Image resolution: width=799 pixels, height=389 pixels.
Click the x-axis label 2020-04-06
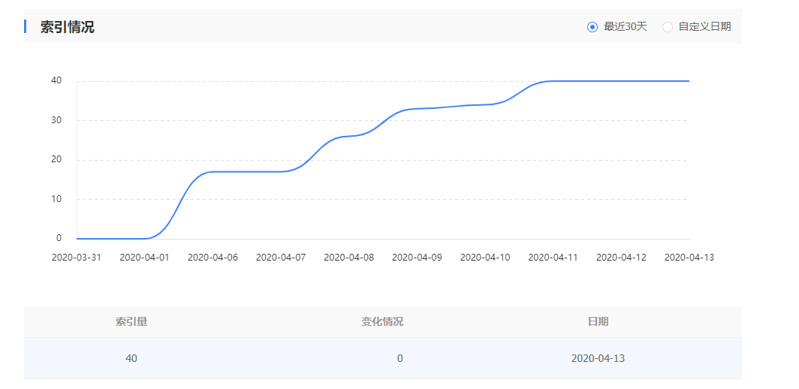(212, 257)
